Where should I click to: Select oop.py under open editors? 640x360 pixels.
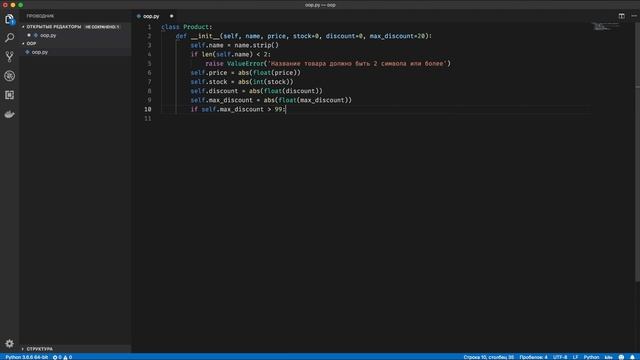[48, 36]
